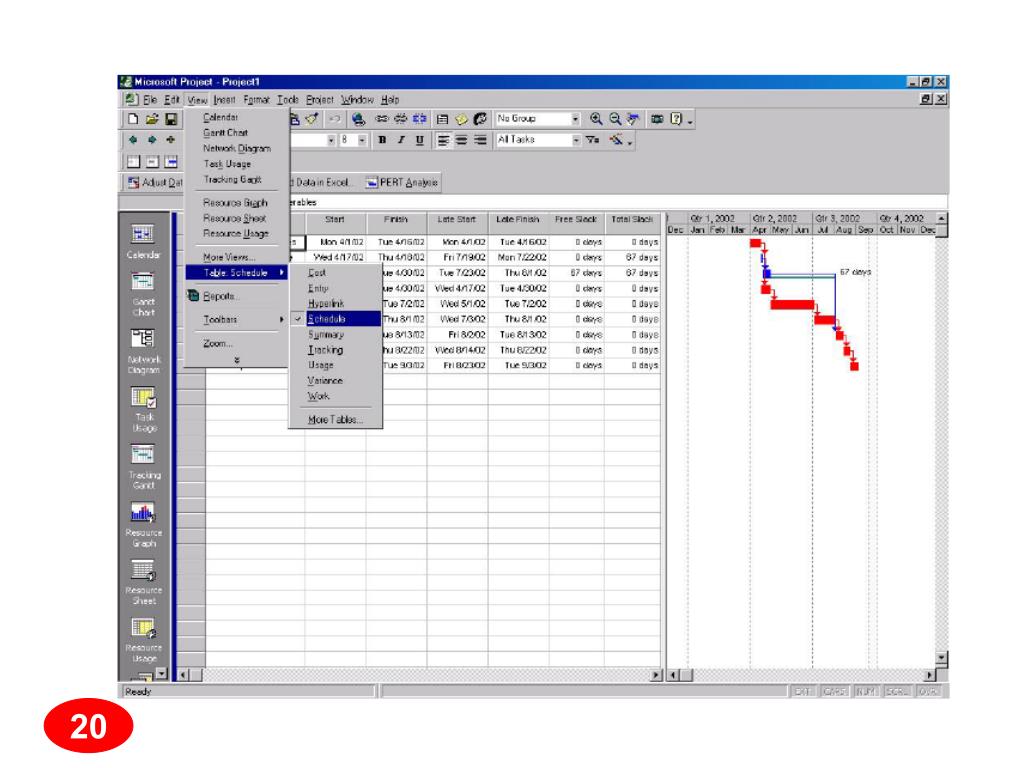Toggle Align Left button
This screenshot has width=1024, height=768.
[x=443, y=140]
